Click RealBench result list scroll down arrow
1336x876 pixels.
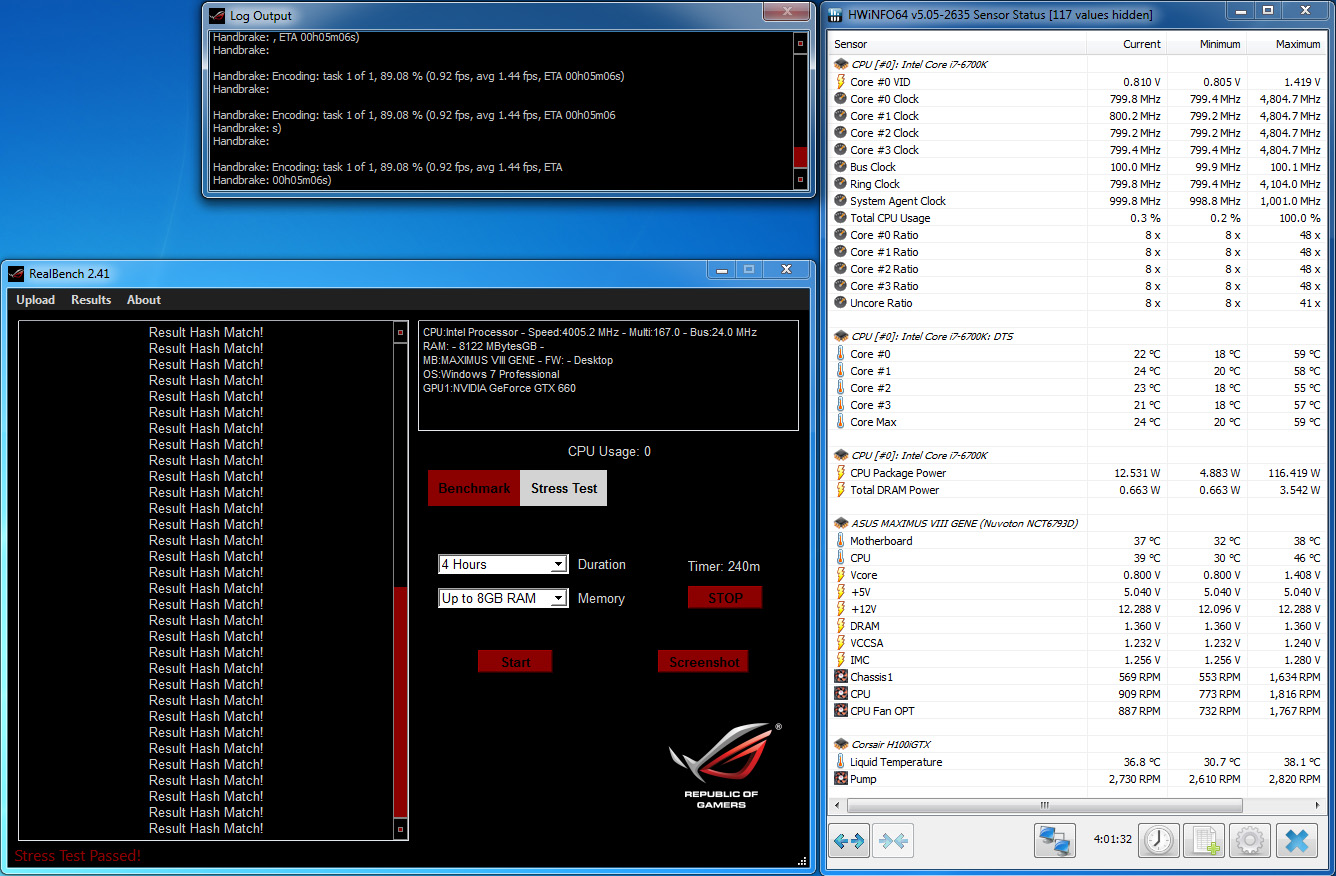(x=401, y=829)
